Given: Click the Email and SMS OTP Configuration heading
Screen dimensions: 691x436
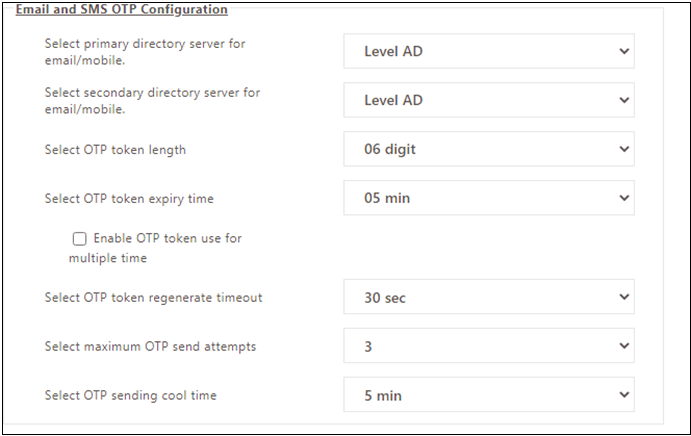Looking at the screenshot, I should pos(122,9).
